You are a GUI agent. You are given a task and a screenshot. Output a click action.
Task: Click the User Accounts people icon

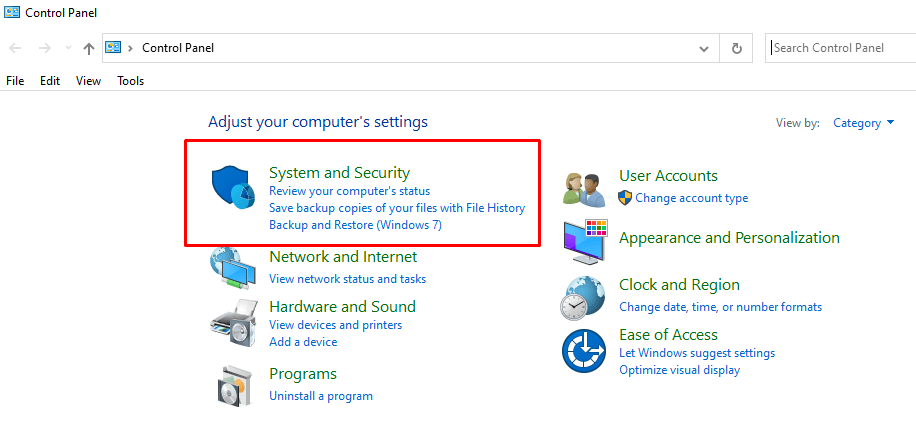[585, 188]
